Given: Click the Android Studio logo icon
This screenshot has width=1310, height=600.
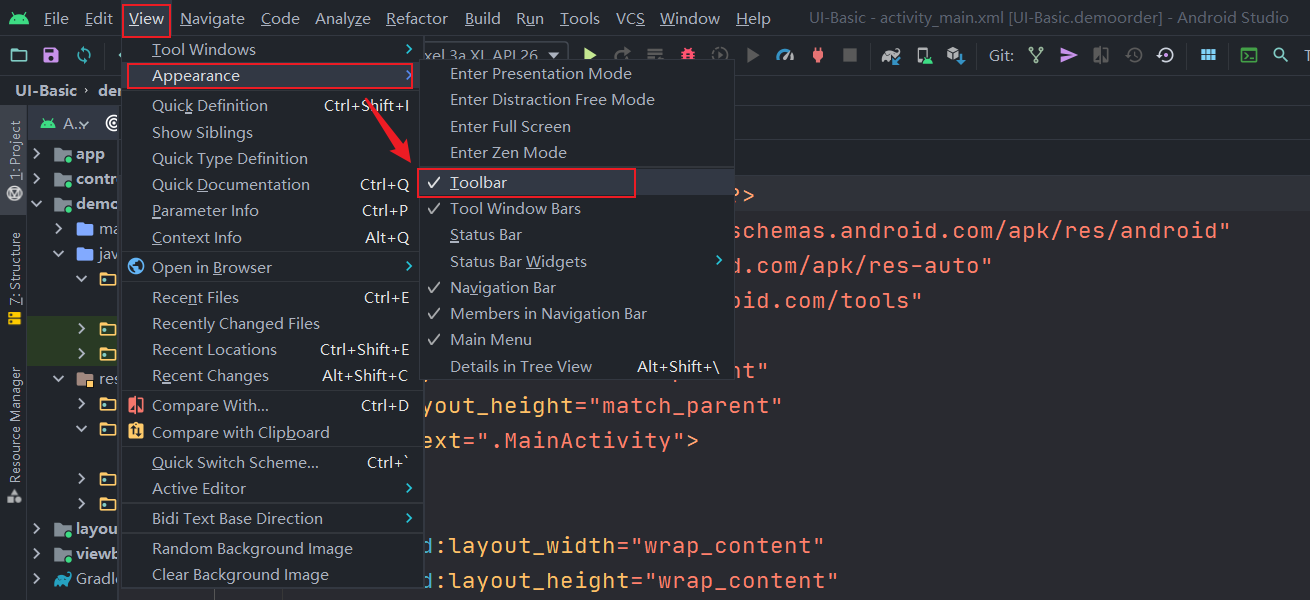Looking at the screenshot, I should click(x=19, y=18).
